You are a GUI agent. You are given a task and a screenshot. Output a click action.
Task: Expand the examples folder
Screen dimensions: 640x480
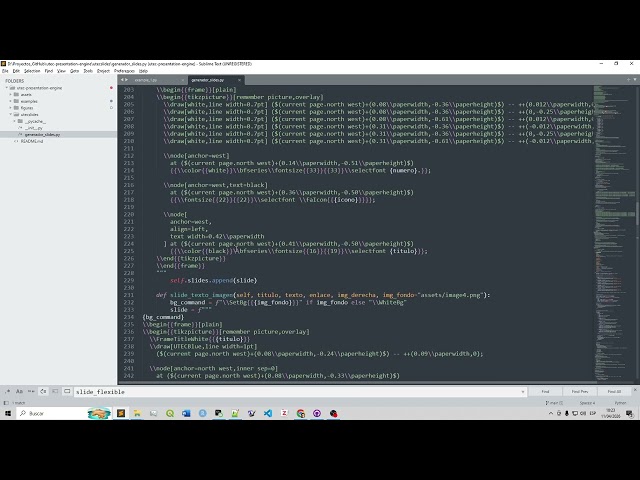(x=11, y=101)
